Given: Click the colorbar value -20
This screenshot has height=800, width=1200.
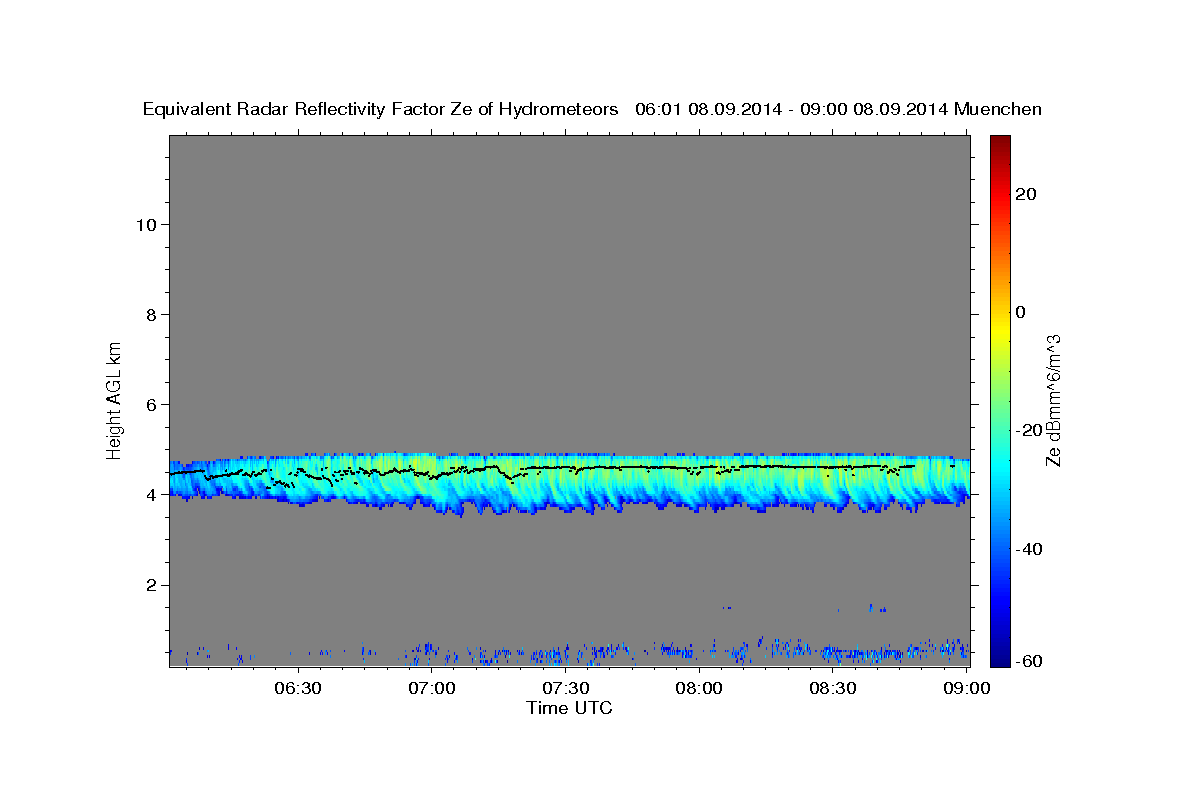Looking at the screenshot, I should pos(1027,430).
